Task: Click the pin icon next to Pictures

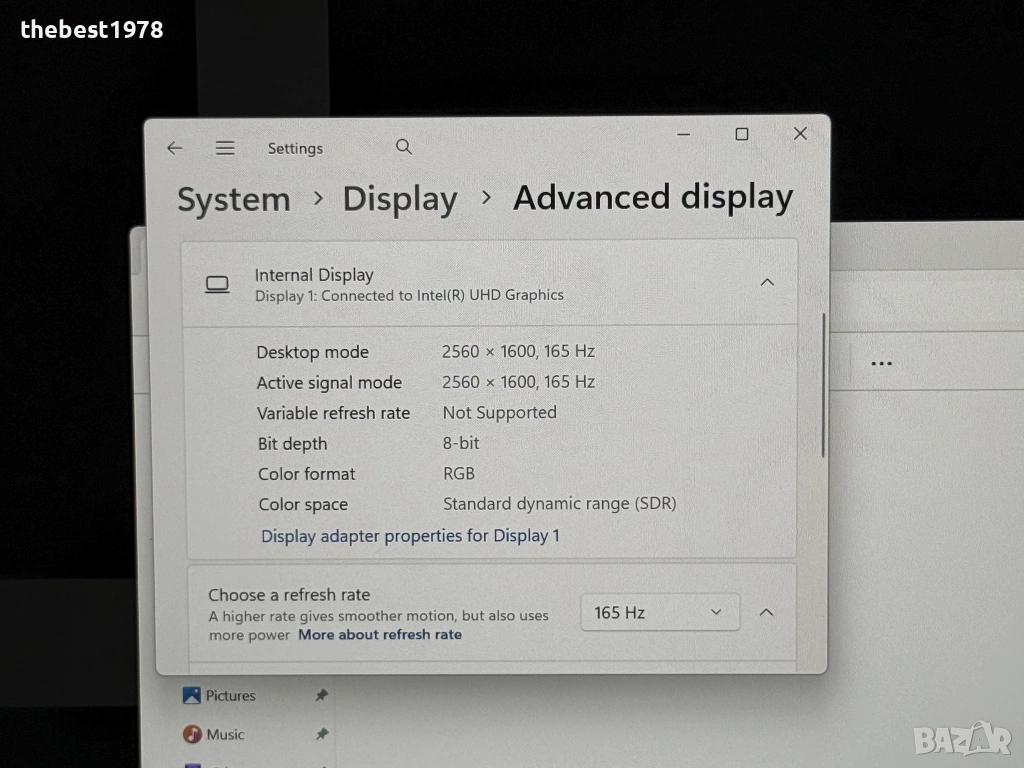Action: (321, 696)
